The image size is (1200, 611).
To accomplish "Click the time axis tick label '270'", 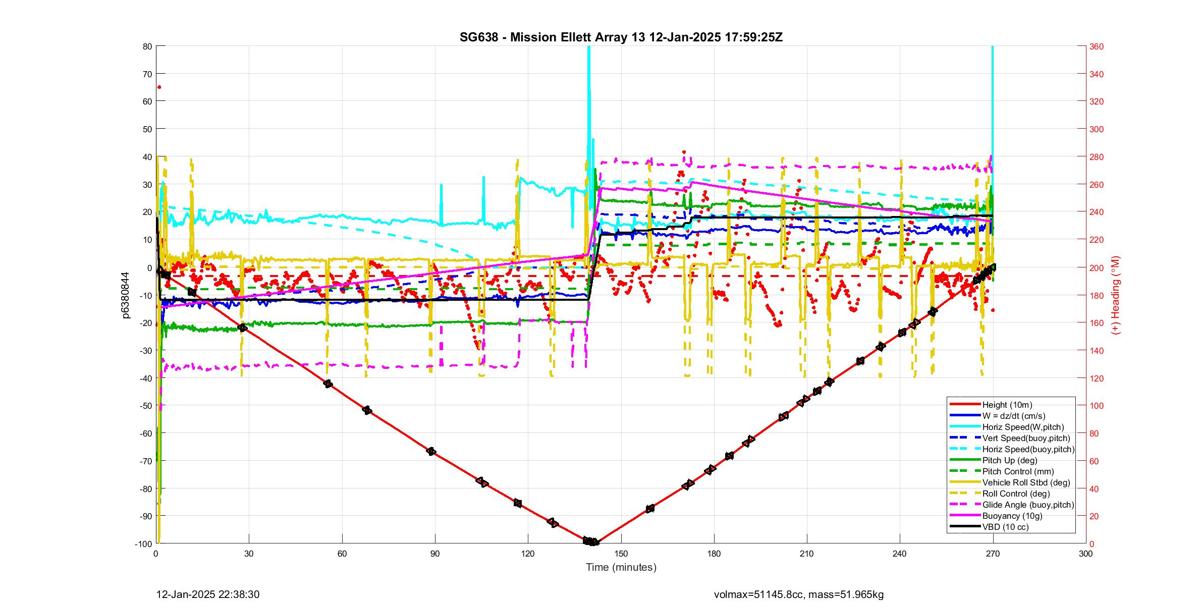I will tap(993, 553).
